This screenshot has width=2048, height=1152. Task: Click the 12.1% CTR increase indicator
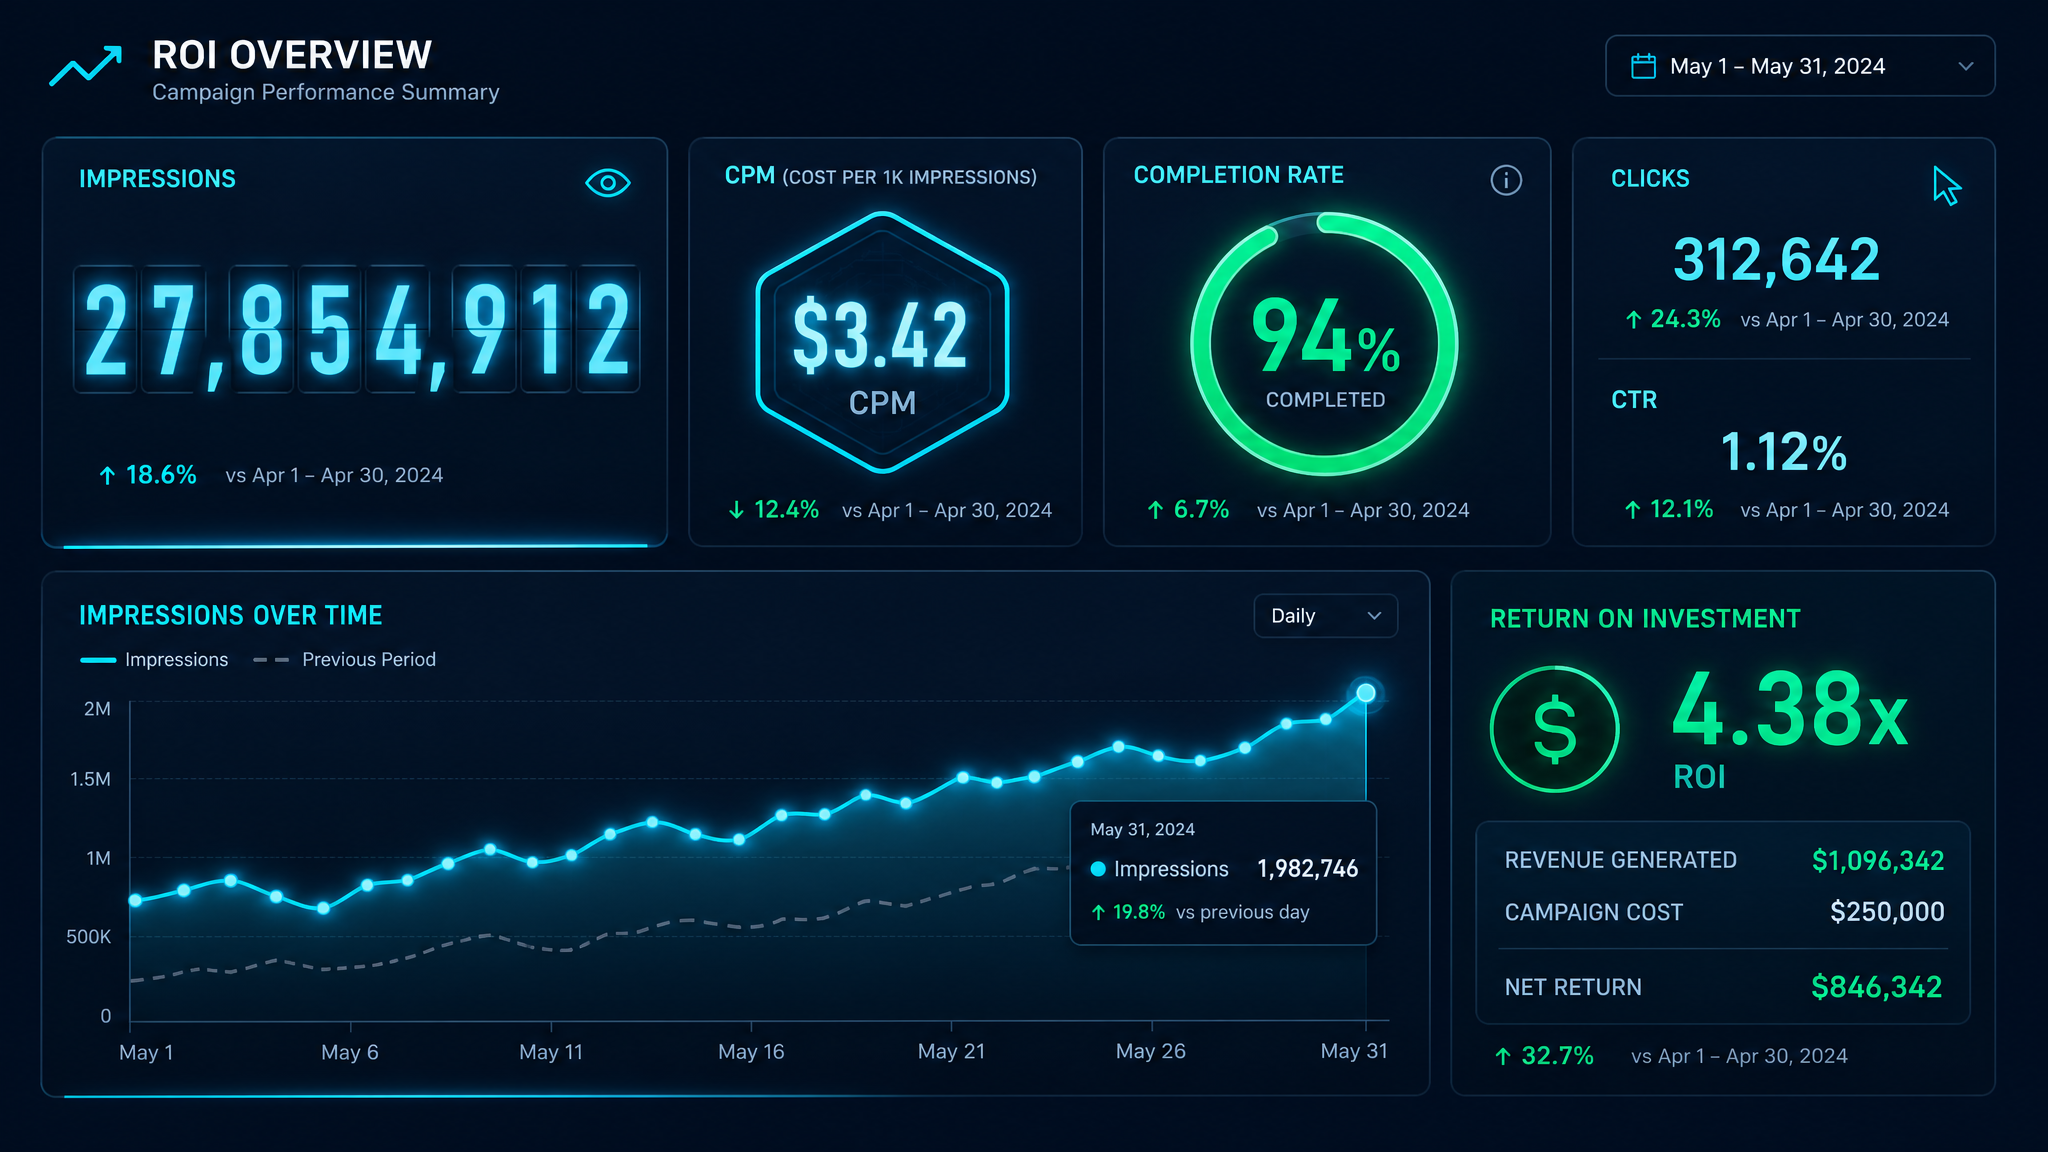point(1669,509)
